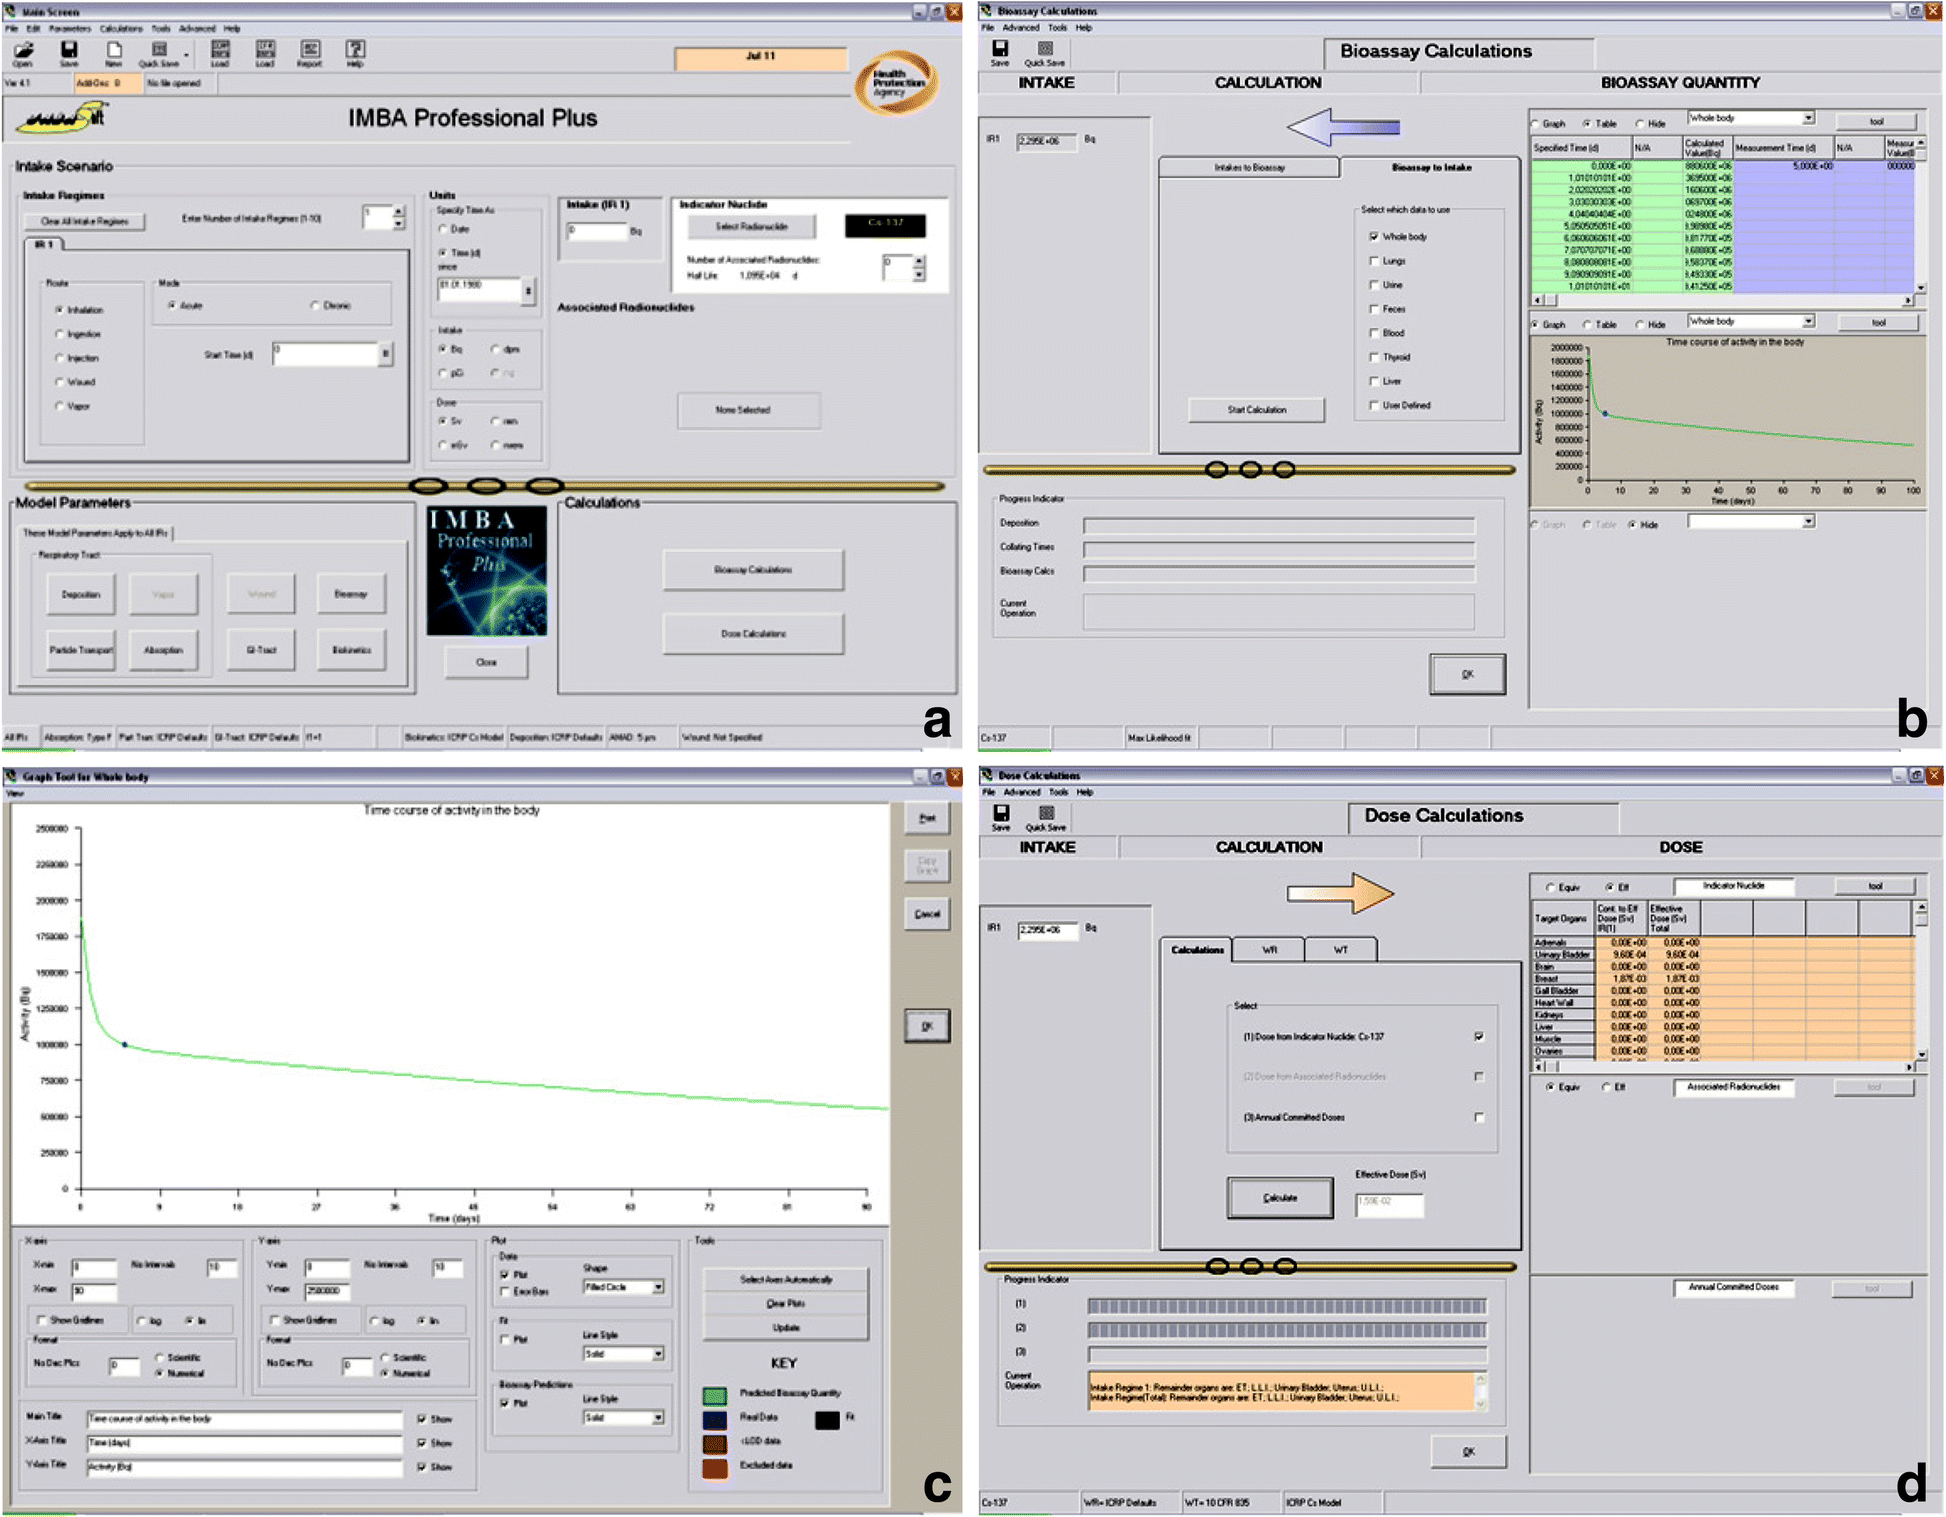Open View menu in Graph Tool window

(x=14, y=793)
